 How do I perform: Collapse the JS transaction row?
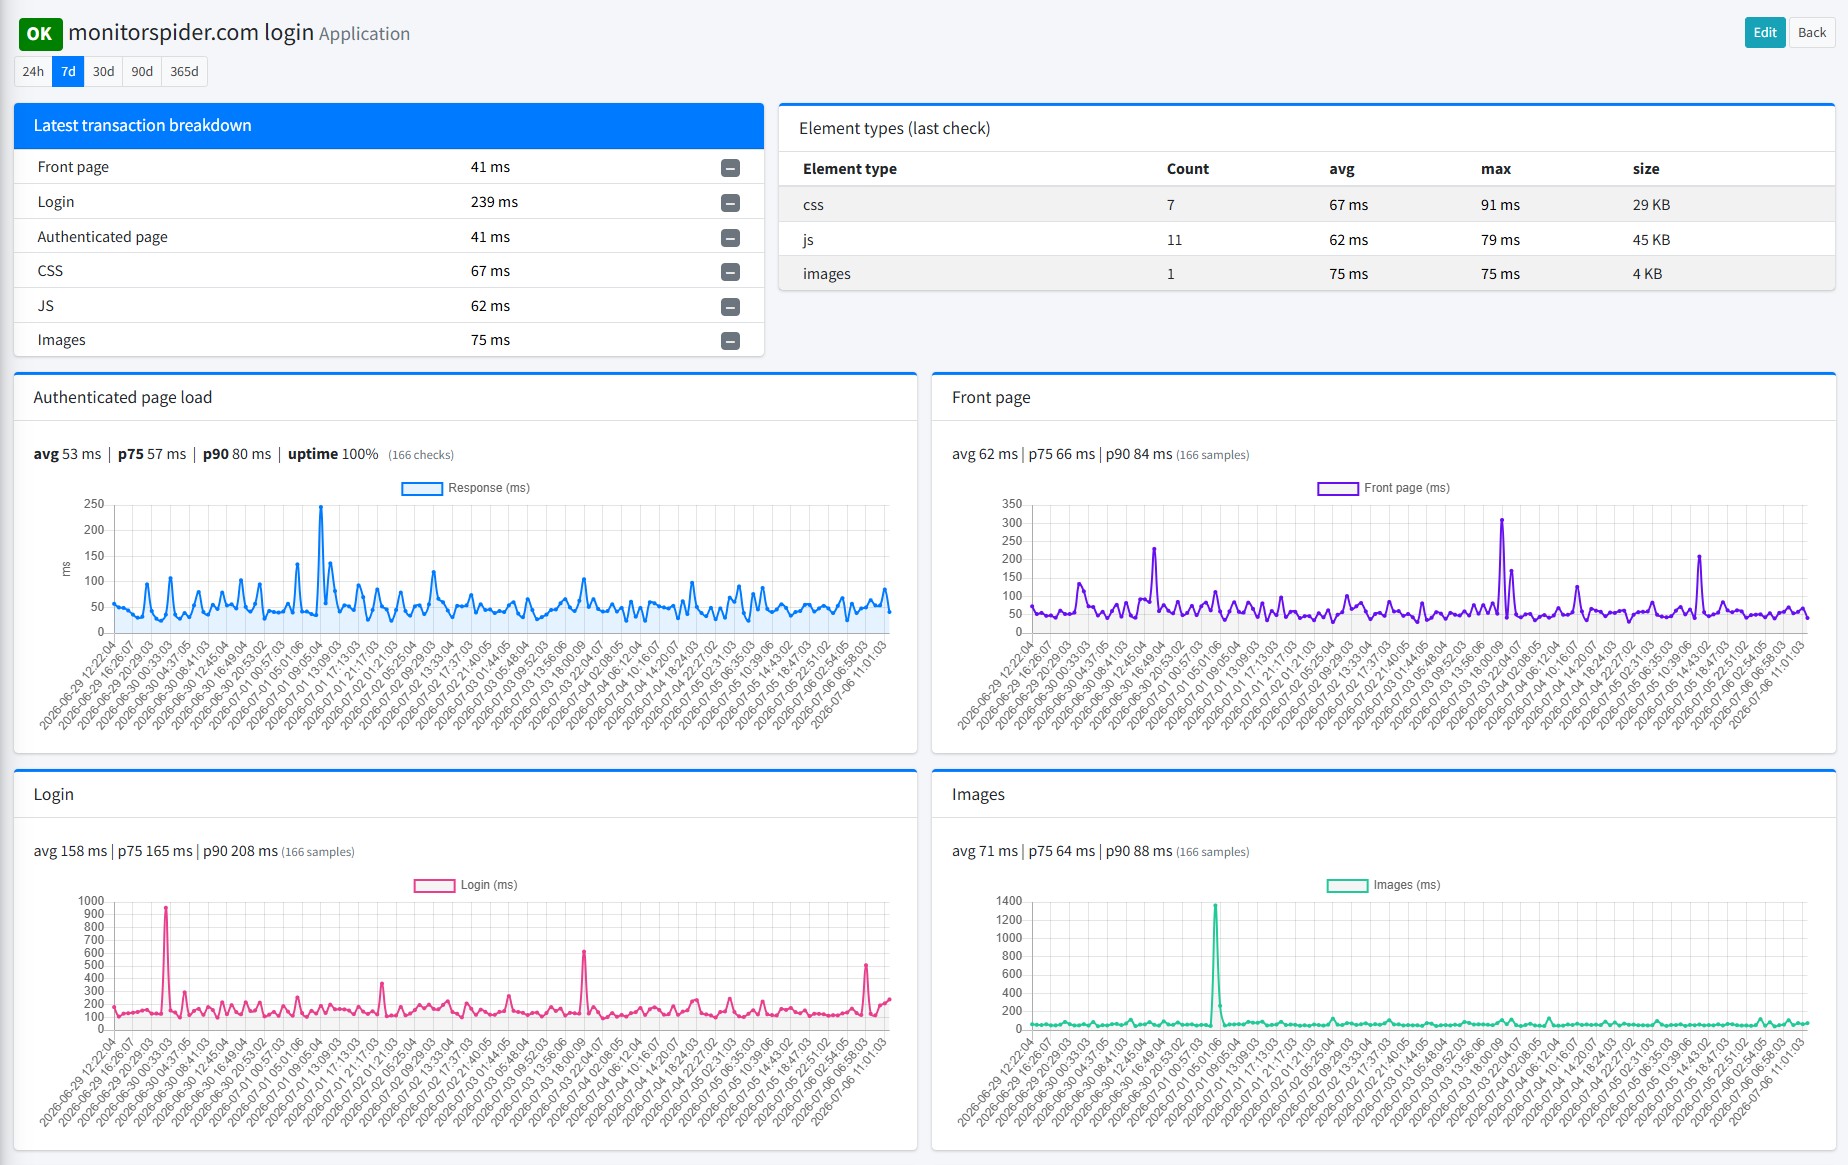coord(730,307)
